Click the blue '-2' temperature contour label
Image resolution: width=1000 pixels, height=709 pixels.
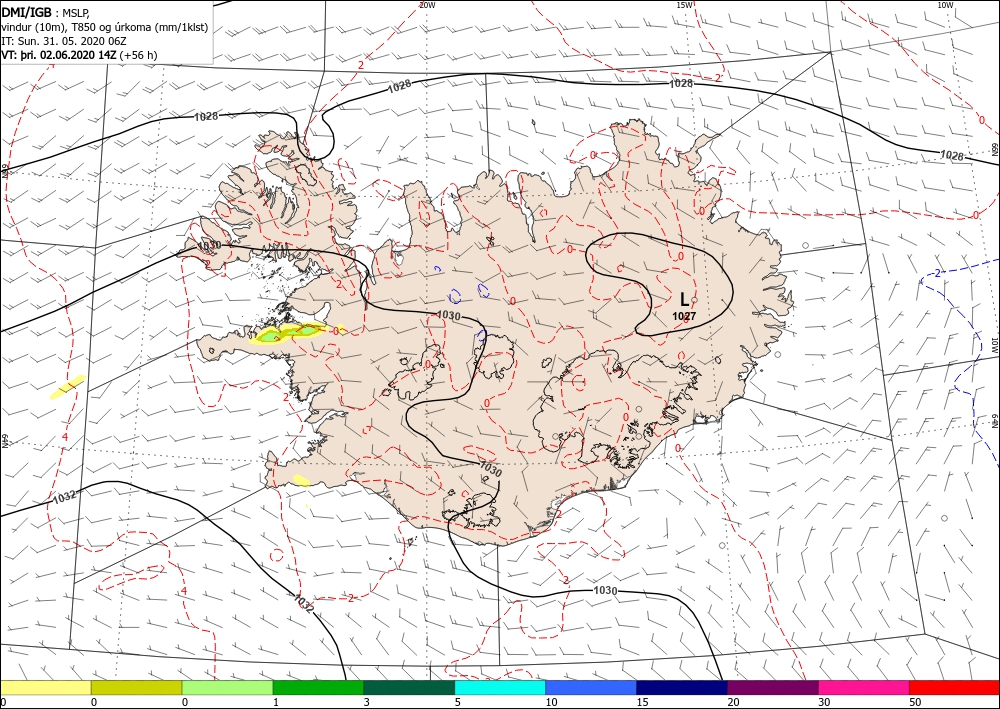(935, 274)
